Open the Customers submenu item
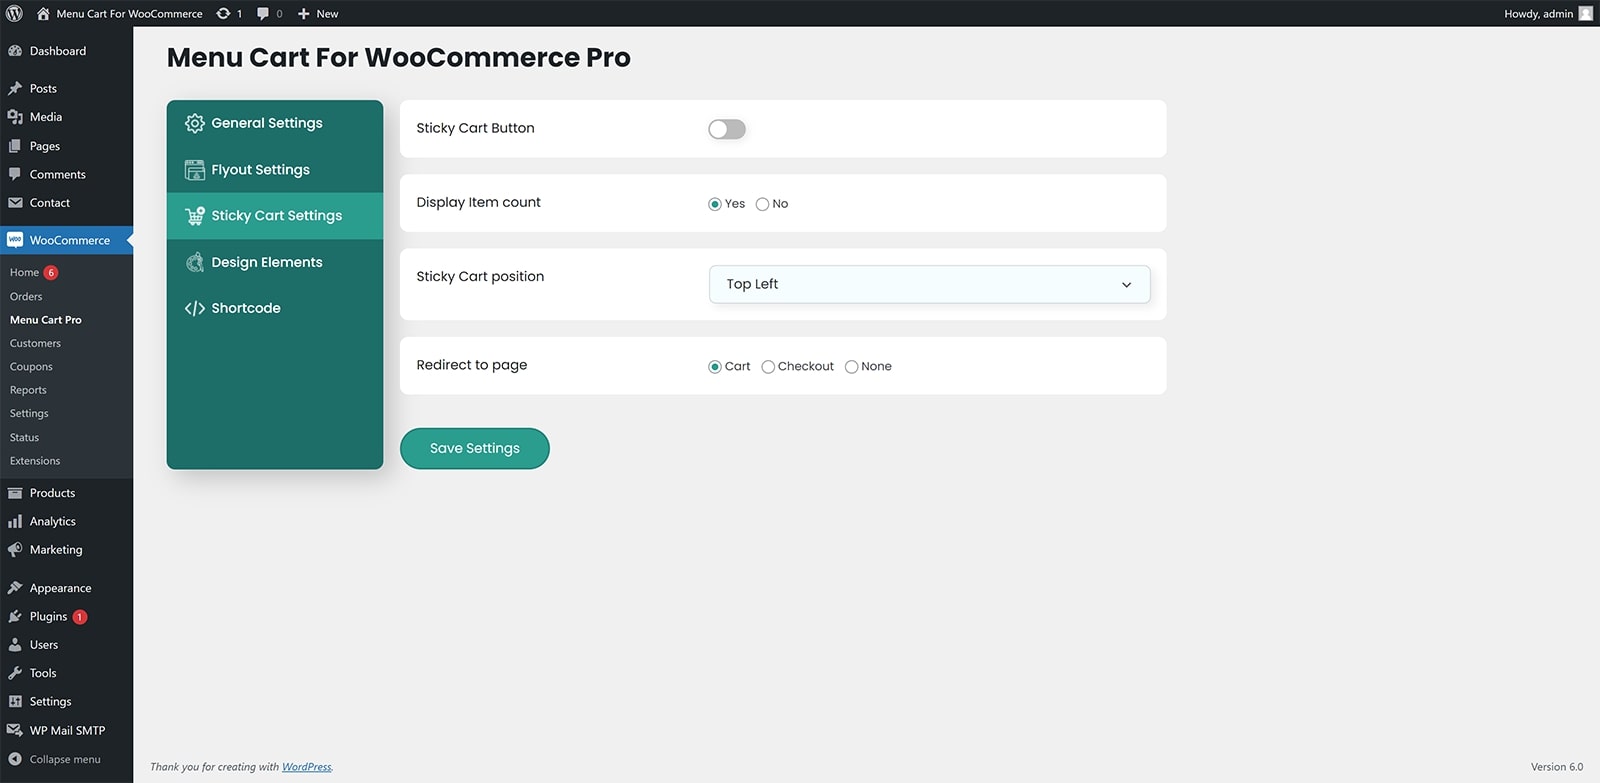Screen dimensions: 1600x783 pyautogui.click(x=35, y=343)
